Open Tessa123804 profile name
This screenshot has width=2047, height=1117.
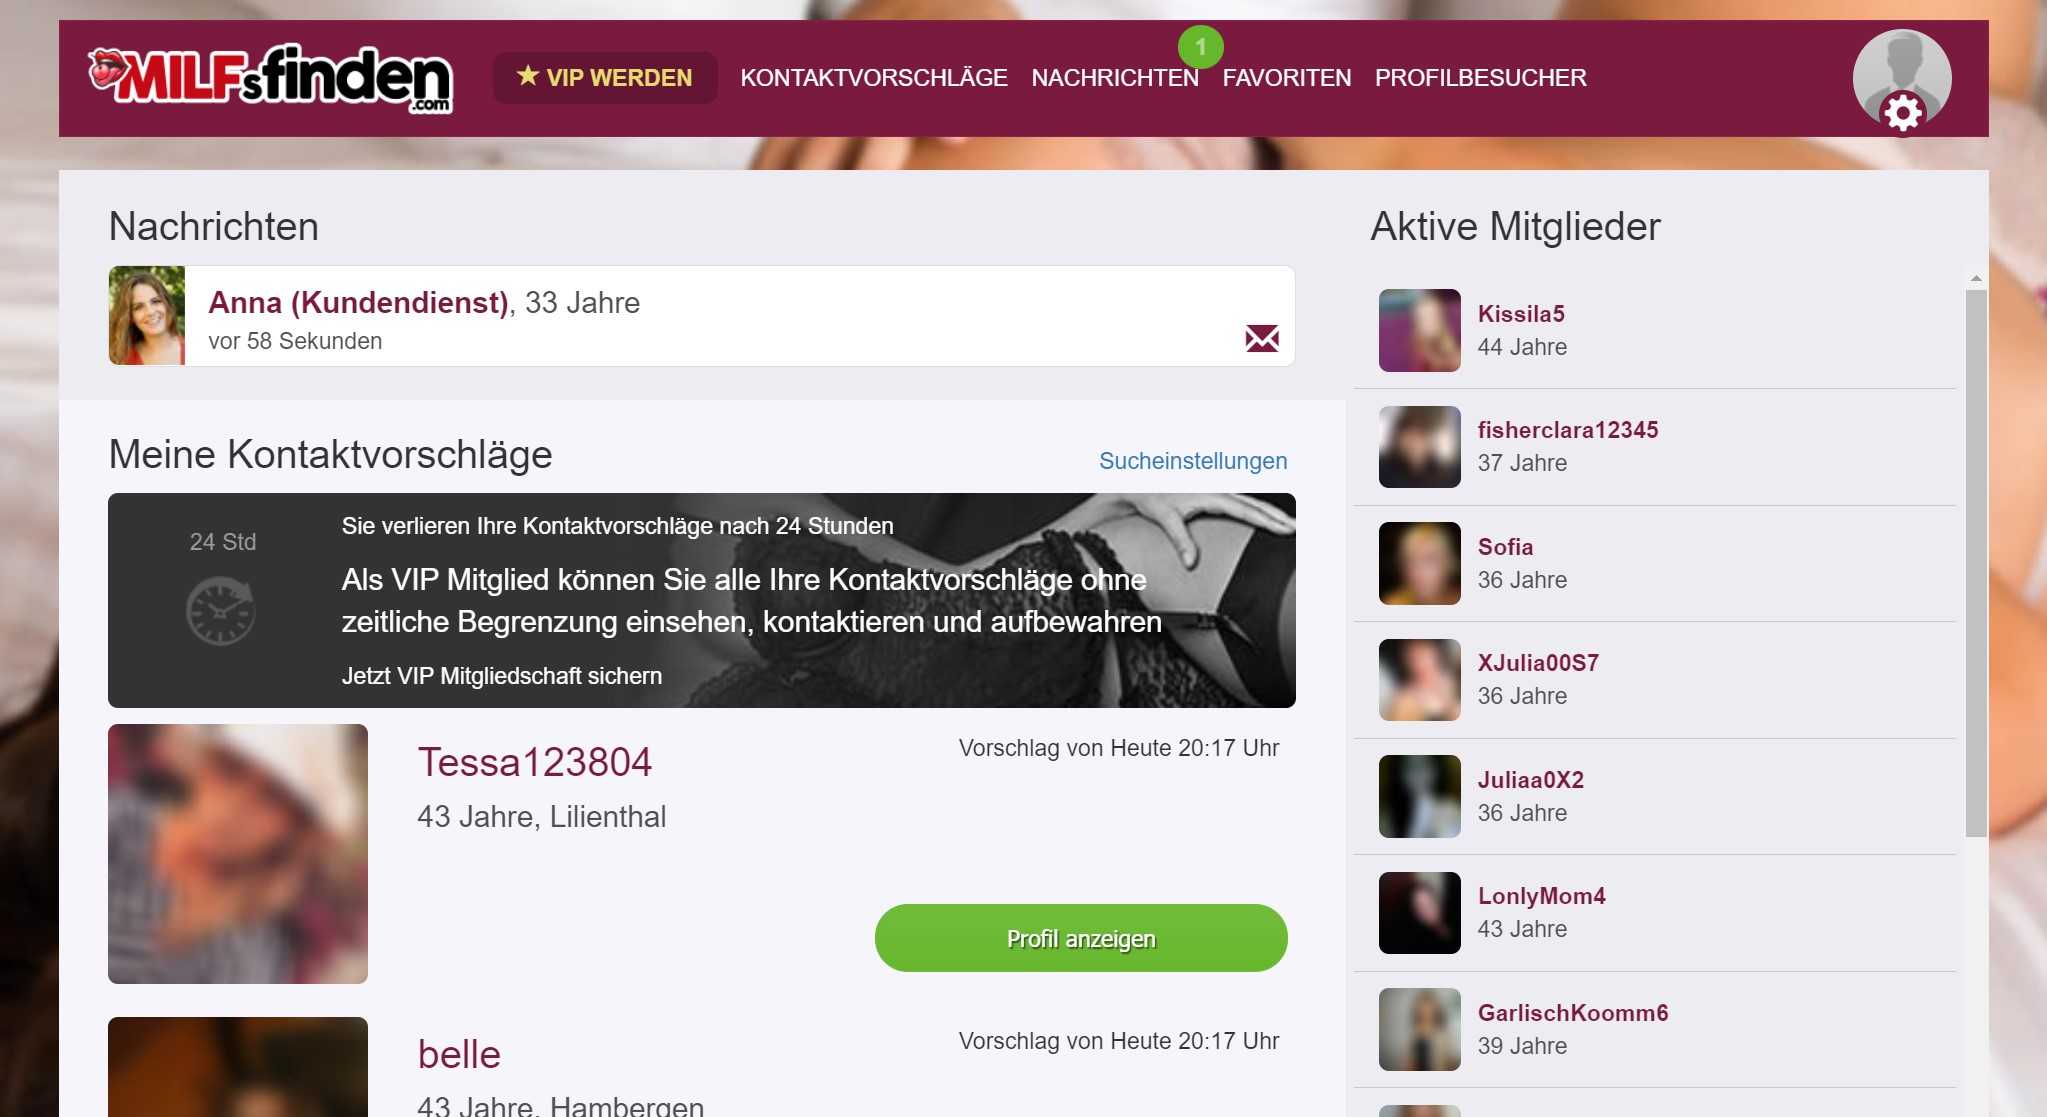(535, 762)
